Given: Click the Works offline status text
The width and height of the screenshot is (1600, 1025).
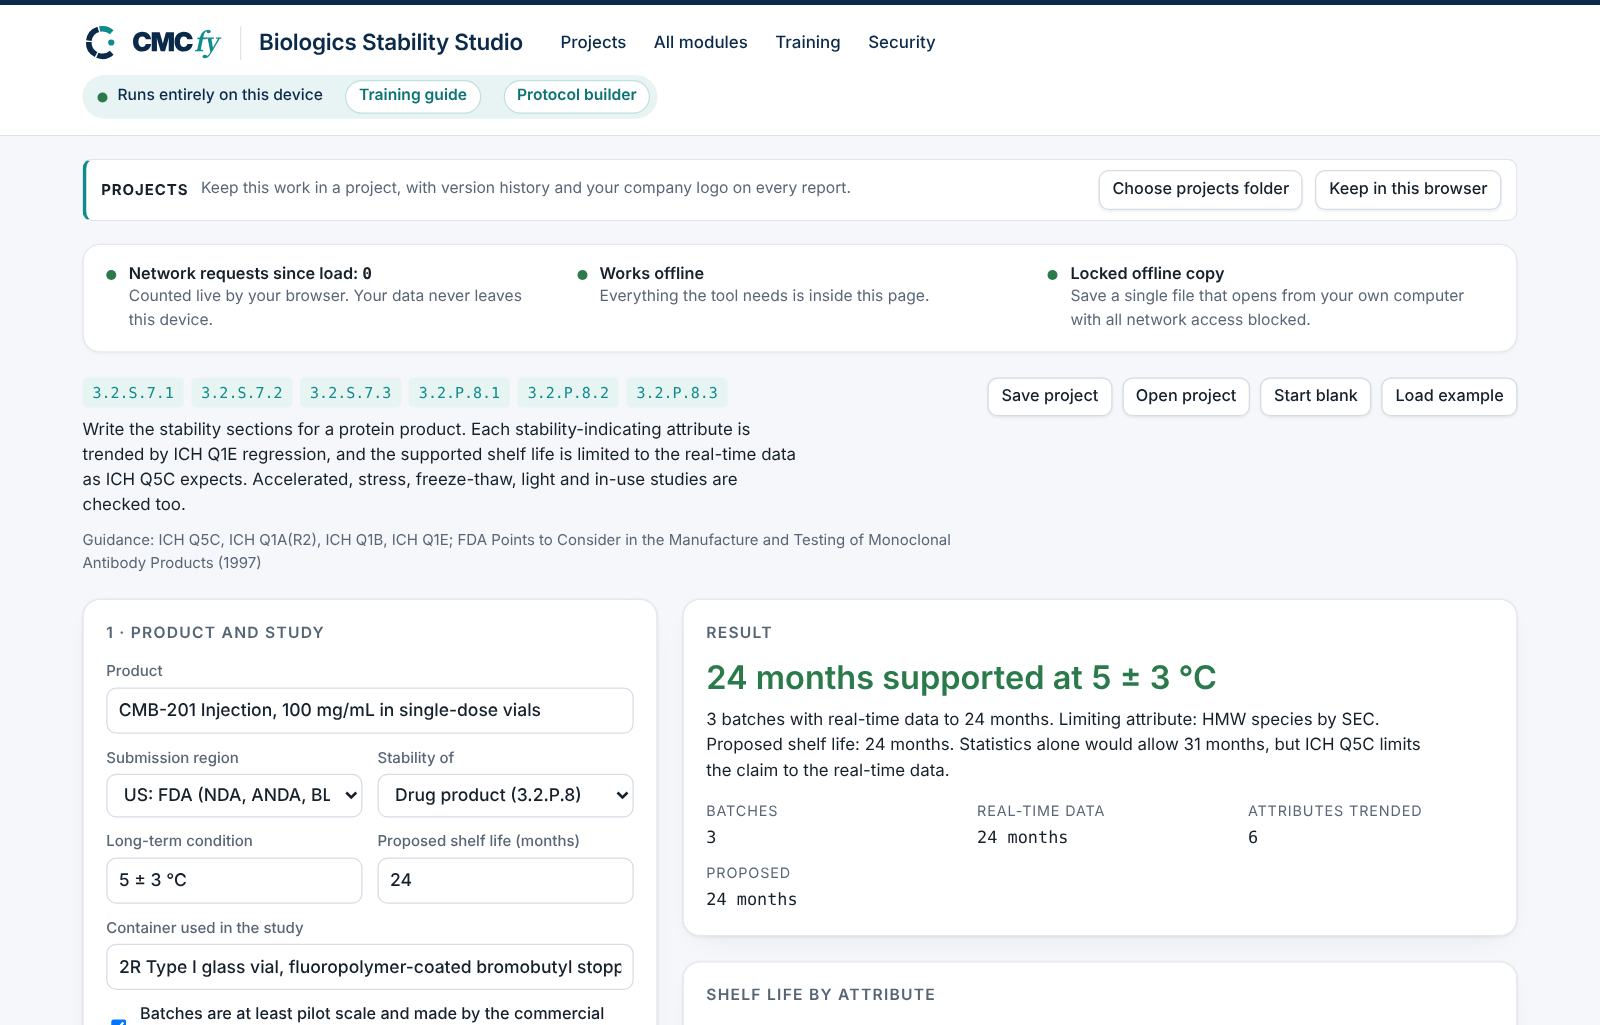Looking at the screenshot, I should tap(651, 273).
